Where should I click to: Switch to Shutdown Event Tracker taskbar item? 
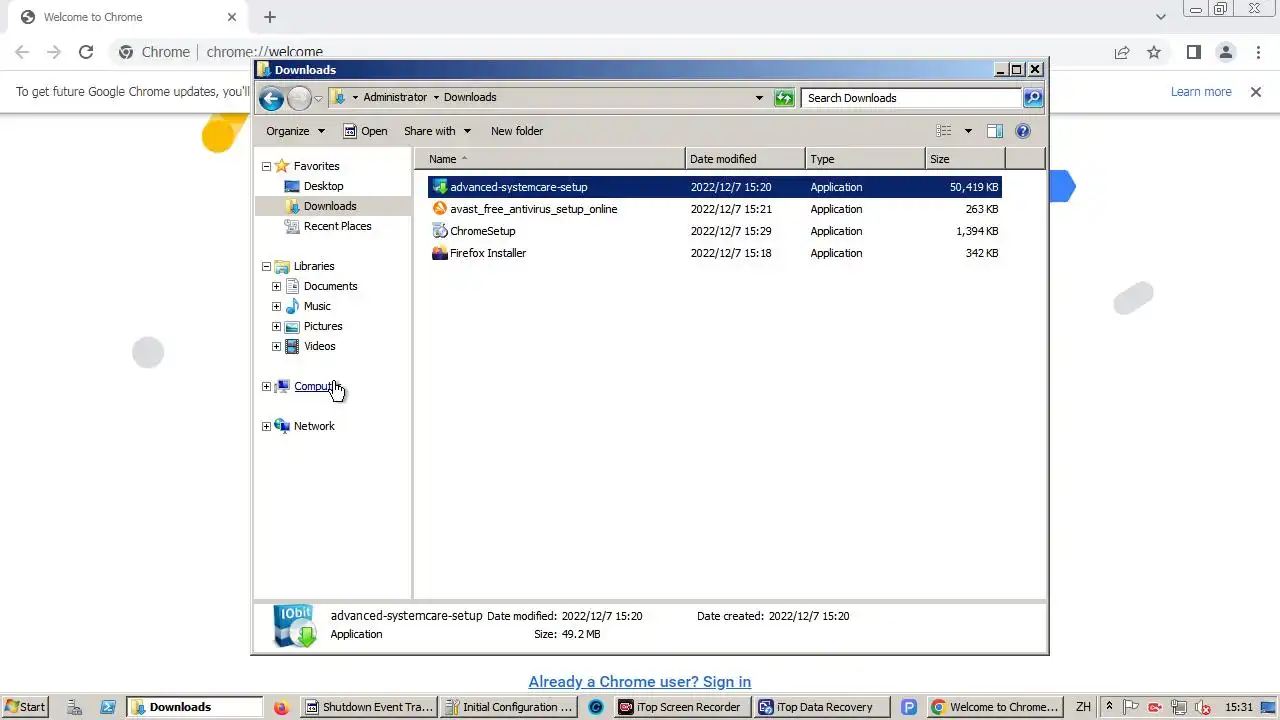click(x=369, y=707)
